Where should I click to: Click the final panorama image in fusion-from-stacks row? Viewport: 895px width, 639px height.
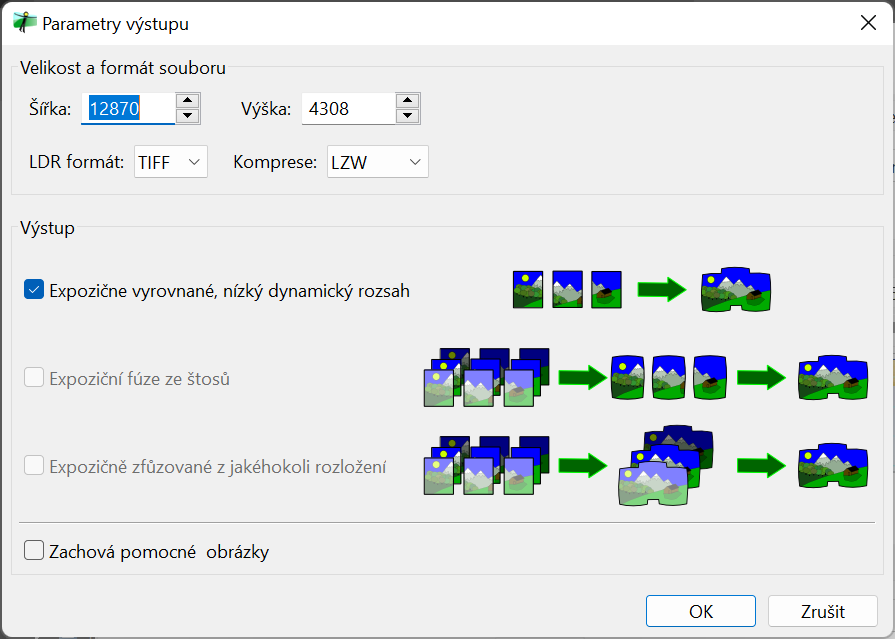[834, 377]
